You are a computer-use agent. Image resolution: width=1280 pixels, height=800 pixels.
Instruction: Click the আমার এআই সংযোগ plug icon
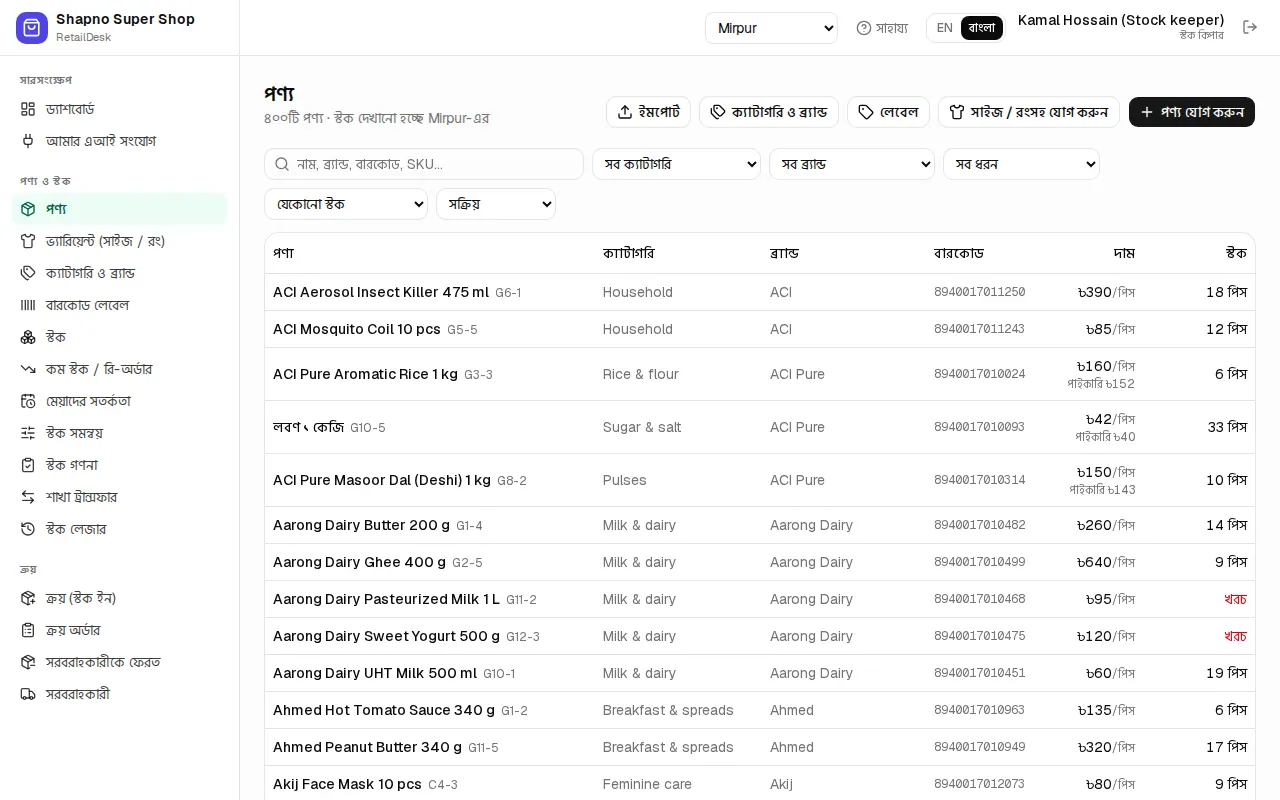coord(28,141)
